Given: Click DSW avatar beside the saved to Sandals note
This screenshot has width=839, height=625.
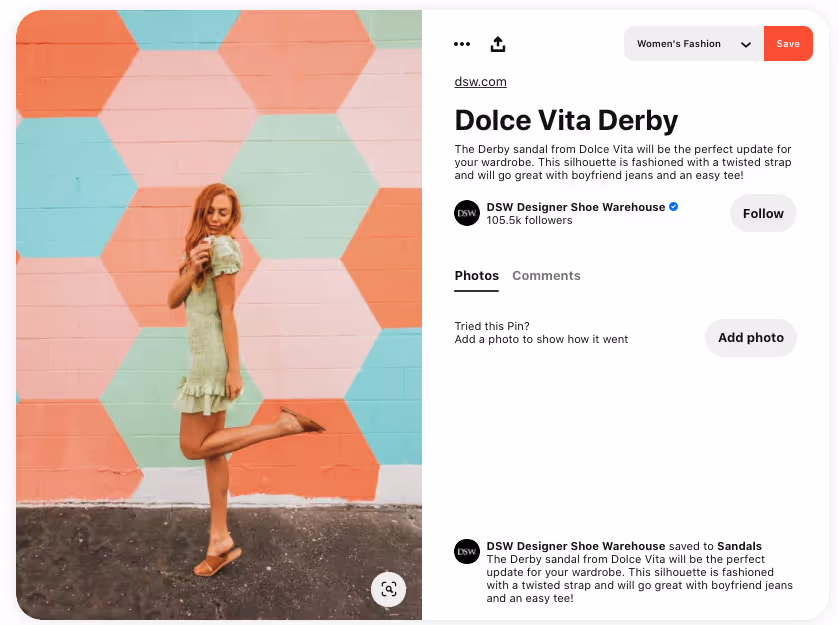Looking at the screenshot, I should tap(467, 552).
